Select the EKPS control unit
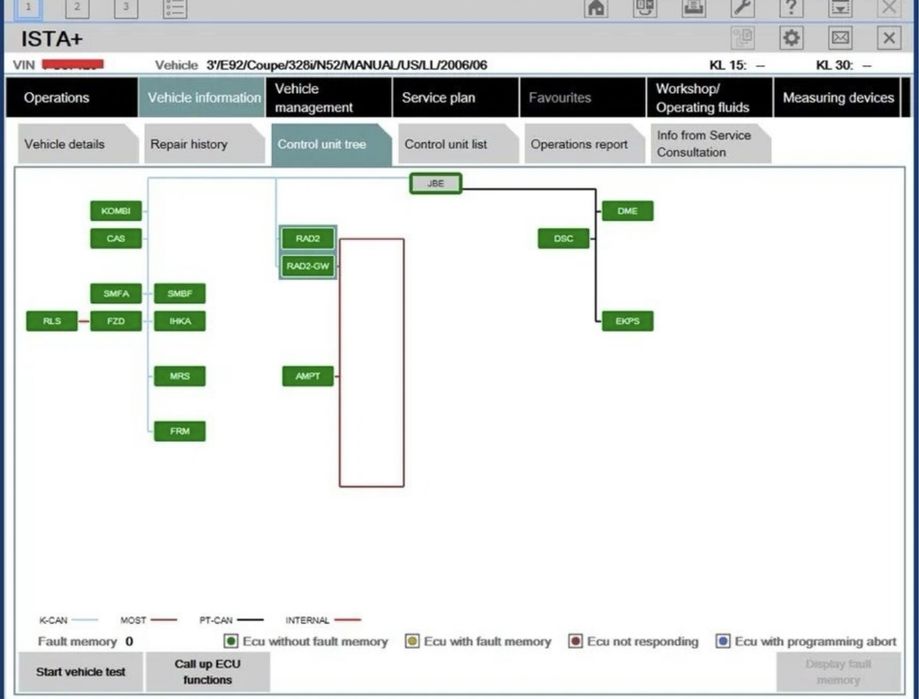The image size is (919, 699). click(627, 321)
